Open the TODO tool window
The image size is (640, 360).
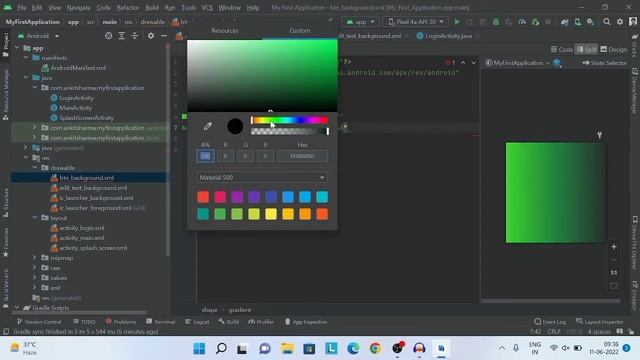click(x=84, y=322)
